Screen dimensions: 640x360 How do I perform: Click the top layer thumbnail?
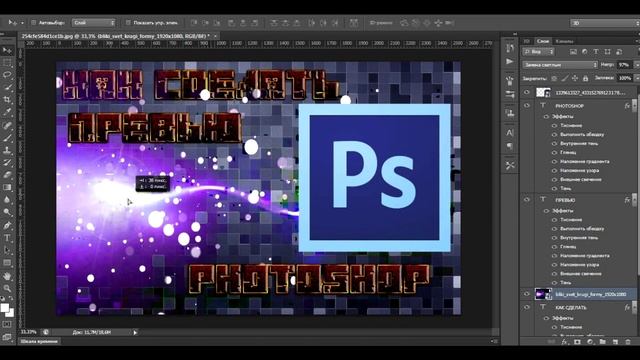(543, 93)
